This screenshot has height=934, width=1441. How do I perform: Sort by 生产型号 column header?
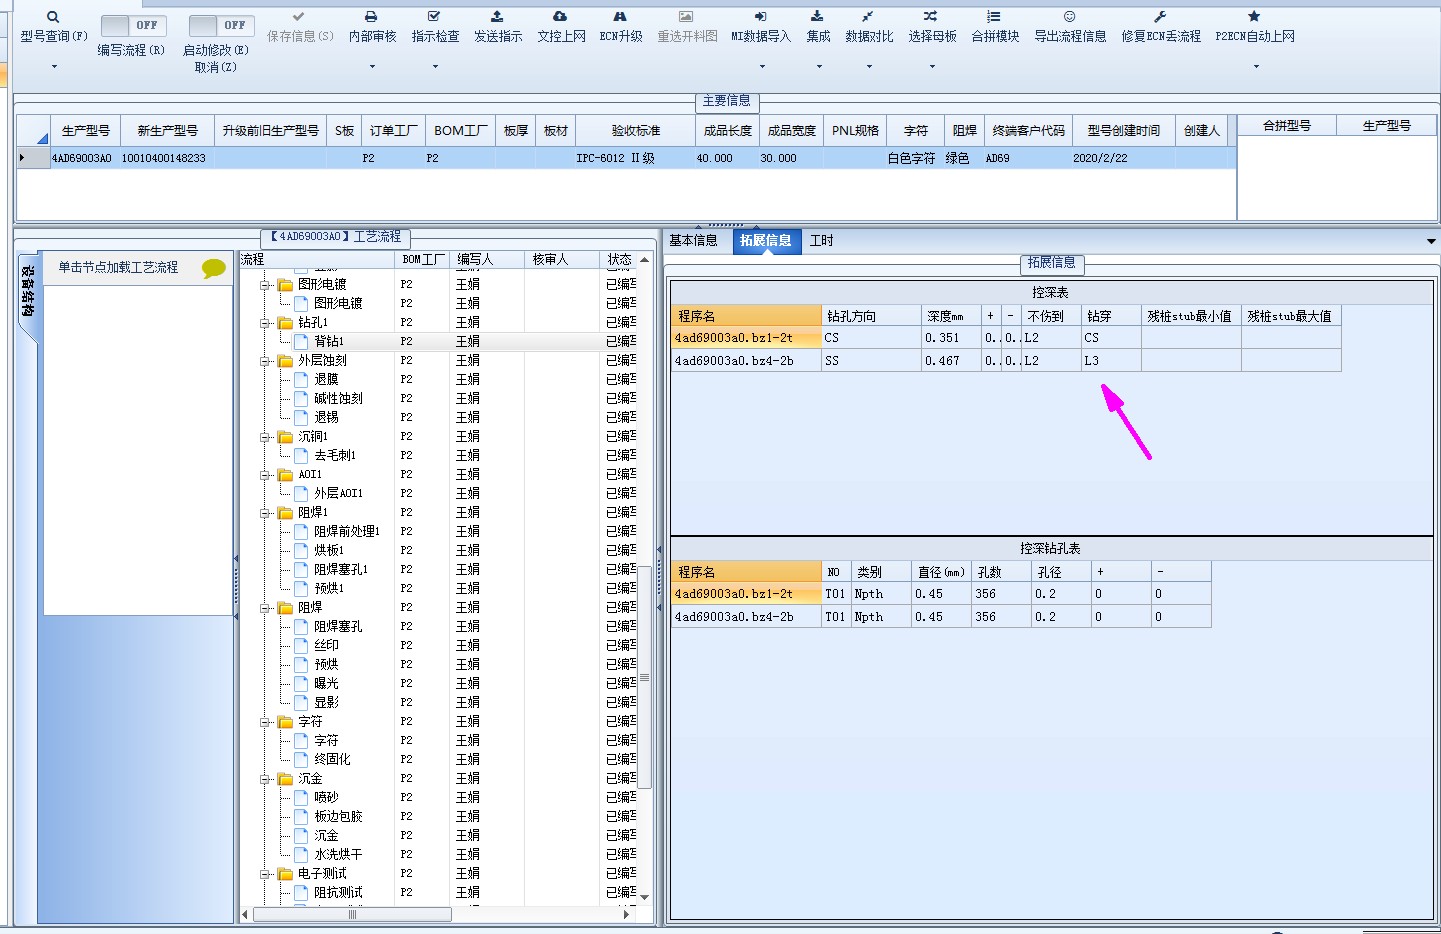tap(85, 130)
